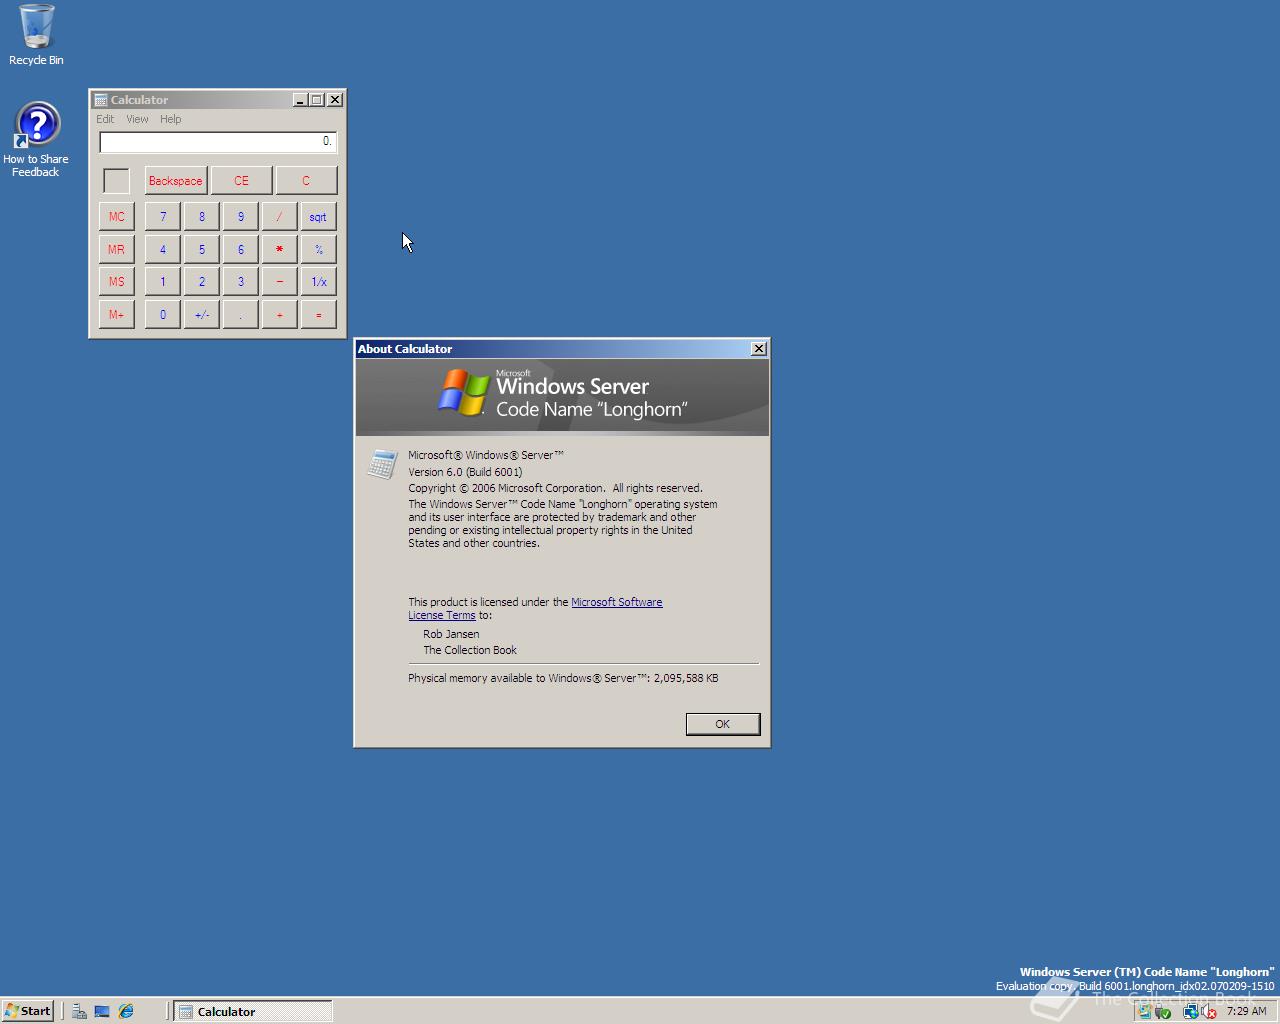Click the MS memory store button
Viewport: 1280px width, 1024px height.
[x=117, y=282]
